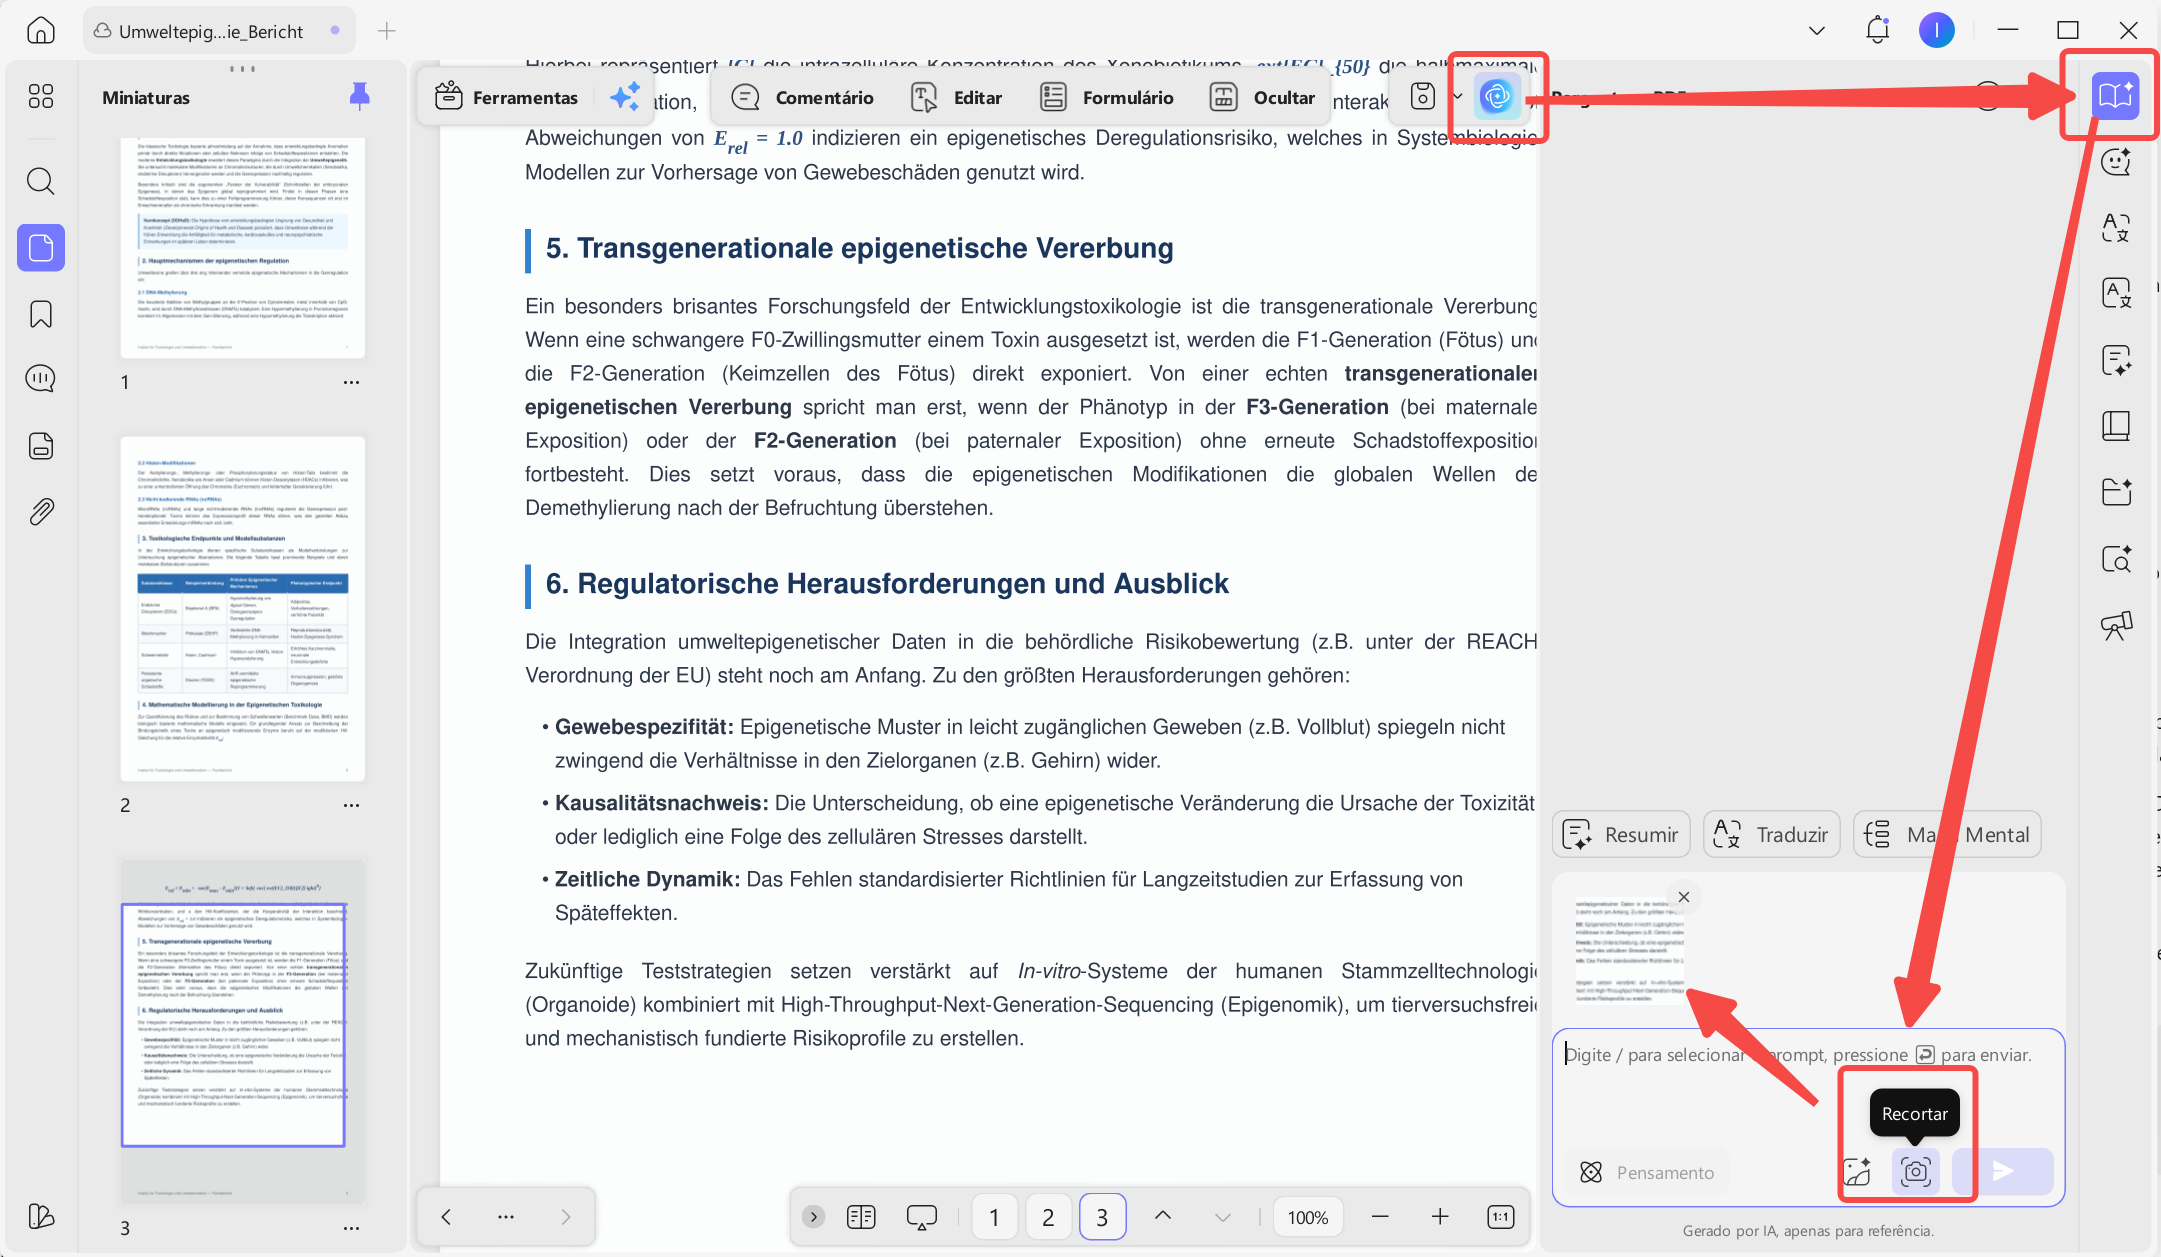This screenshot has height=1257, width=2161.
Task: Click the Recortar screenshot icon in chat box
Action: click(1915, 1171)
